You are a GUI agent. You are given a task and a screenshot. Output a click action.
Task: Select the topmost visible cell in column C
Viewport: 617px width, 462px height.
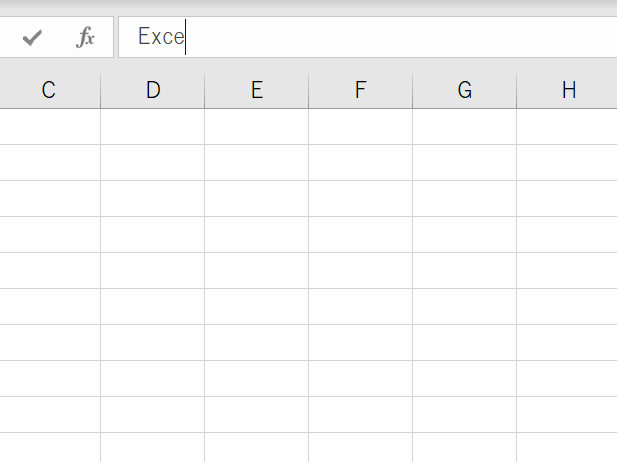click(x=49, y=127)
